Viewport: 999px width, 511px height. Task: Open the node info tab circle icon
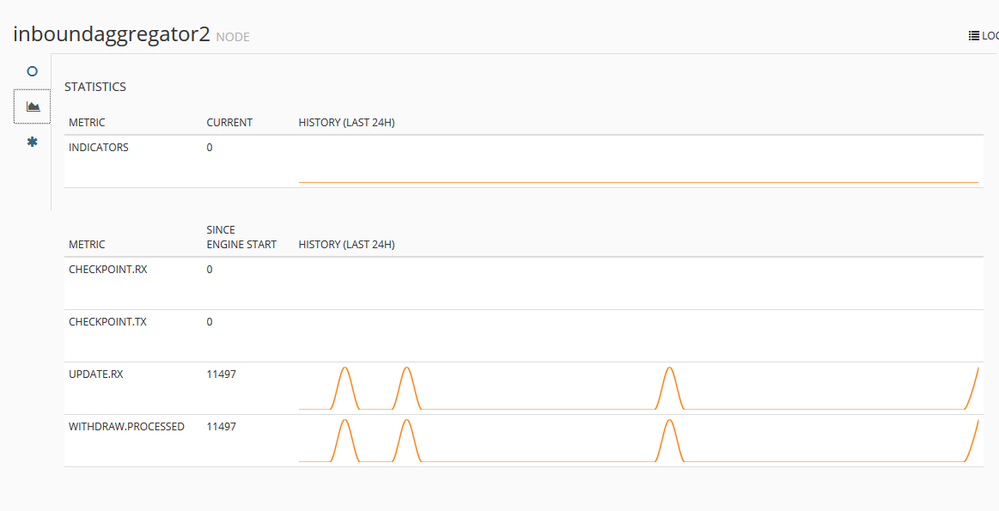click(32, 72)
